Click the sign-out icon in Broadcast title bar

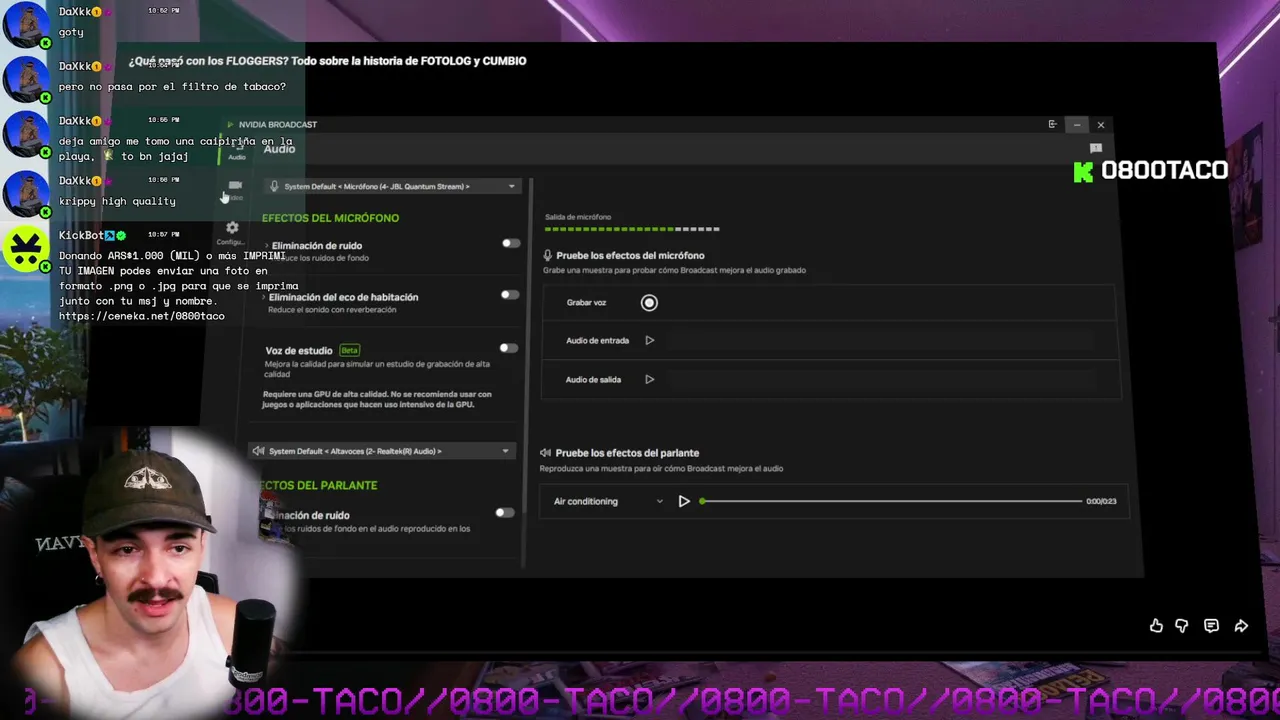pyautogui.click(x=1052, y=125)
